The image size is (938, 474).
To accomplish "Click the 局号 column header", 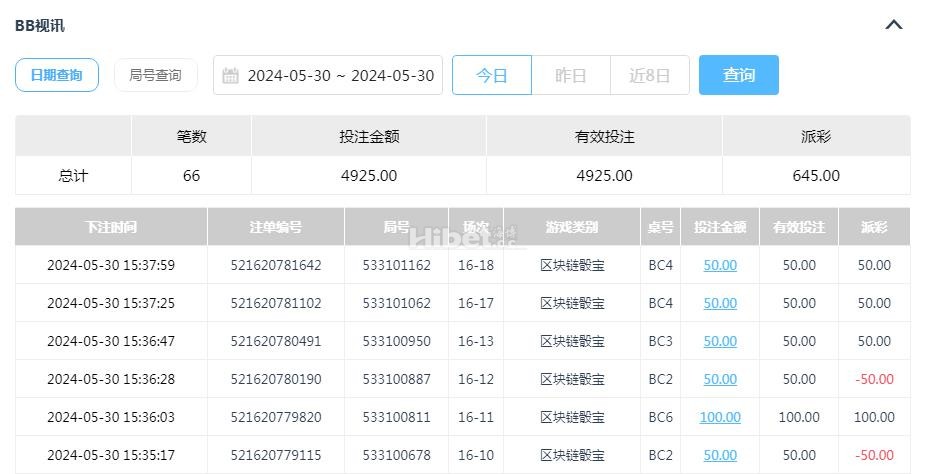I will (x=397, y=227).
